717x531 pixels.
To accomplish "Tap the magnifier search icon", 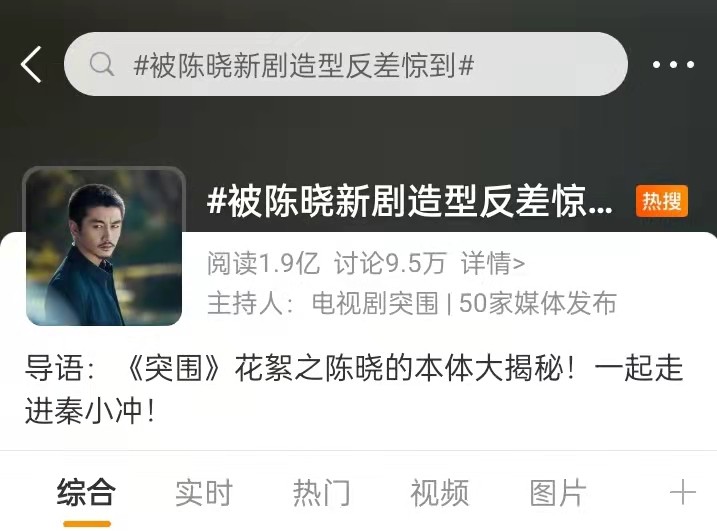I will (102, 64).
